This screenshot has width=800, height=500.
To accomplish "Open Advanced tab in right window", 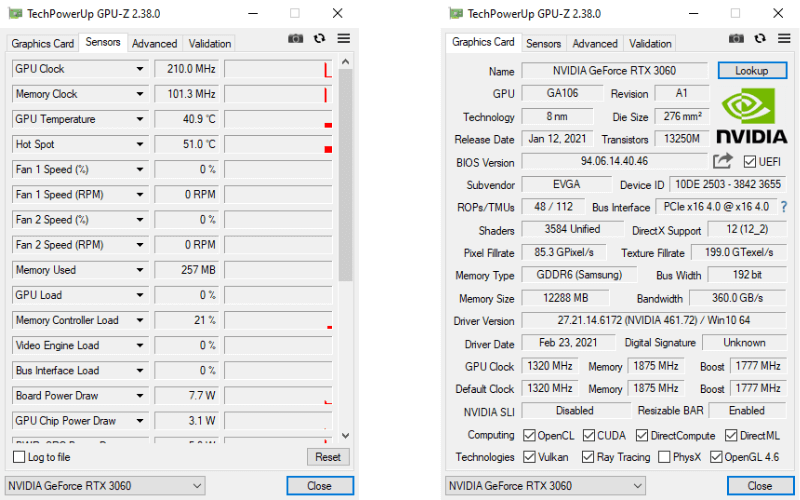I will click(595, 43).
